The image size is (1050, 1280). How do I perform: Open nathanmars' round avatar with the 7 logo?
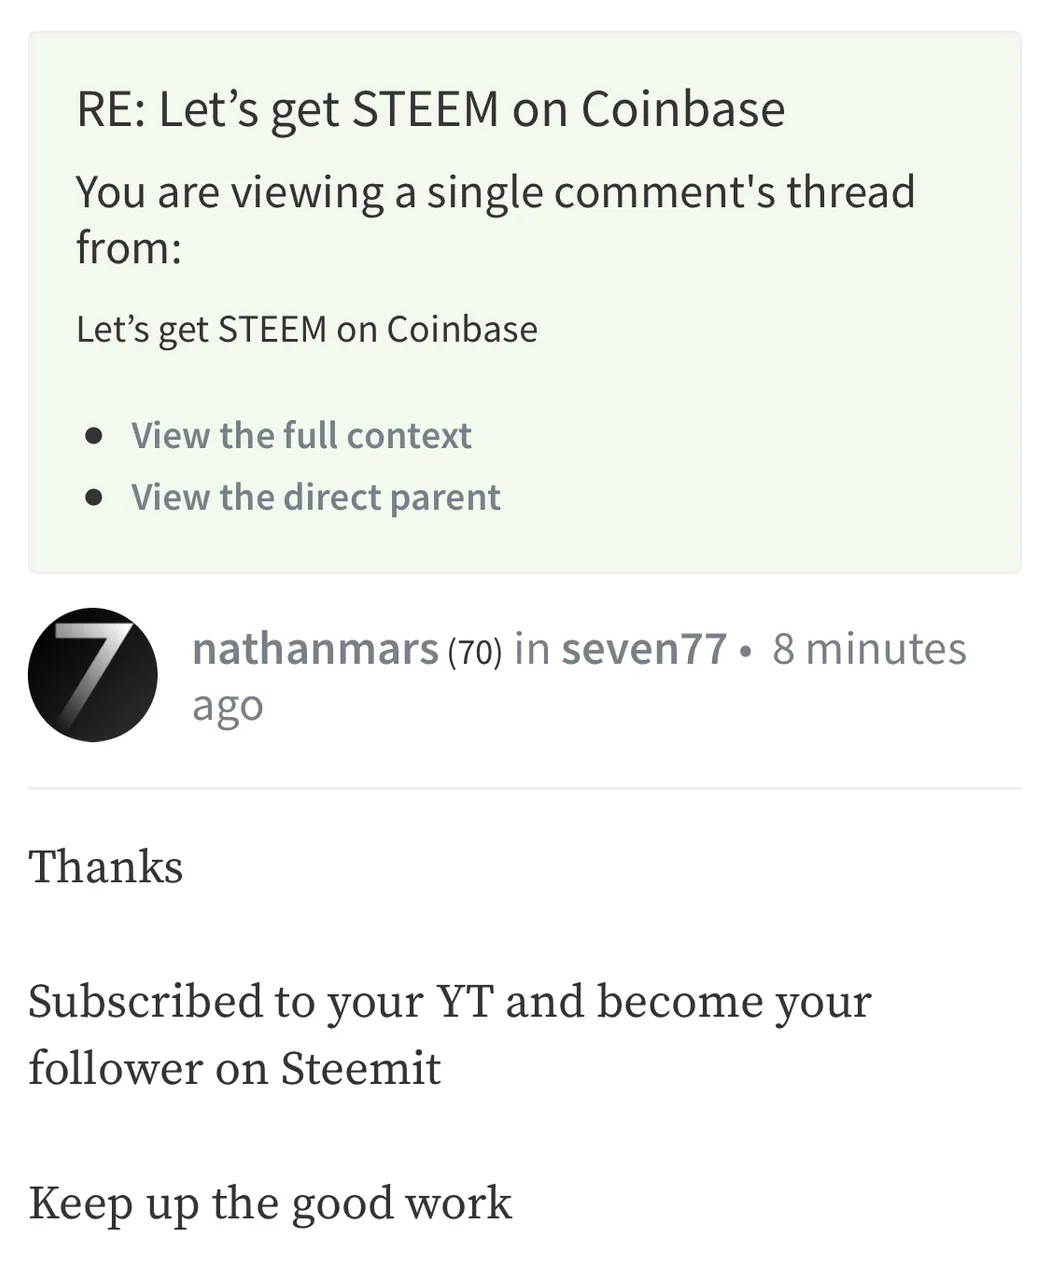point(92,675)
